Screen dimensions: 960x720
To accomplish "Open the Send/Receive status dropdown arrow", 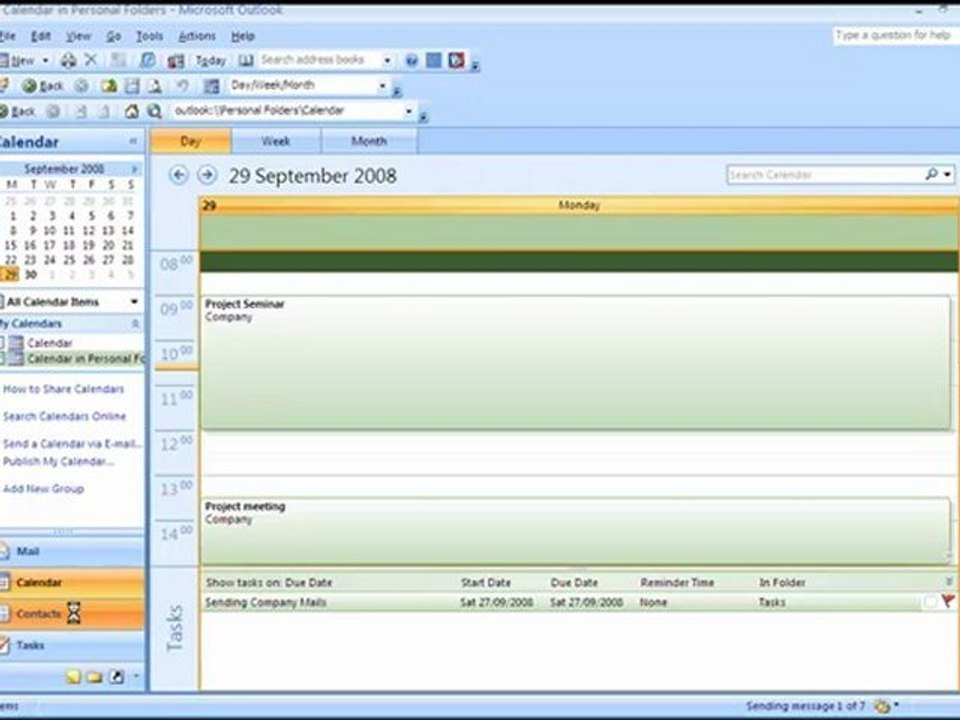I will [x=896, y=705].
